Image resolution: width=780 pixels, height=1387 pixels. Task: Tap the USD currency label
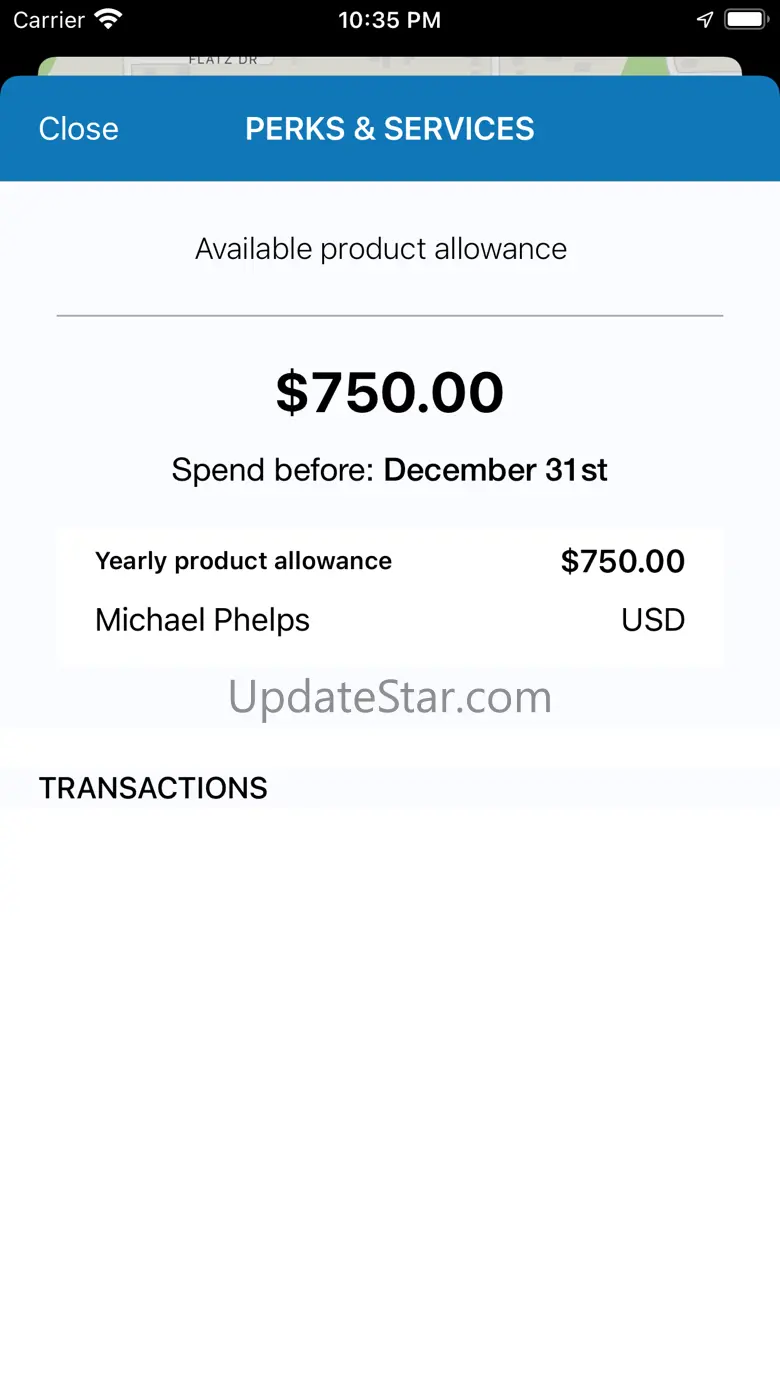[x=653, y=620]
